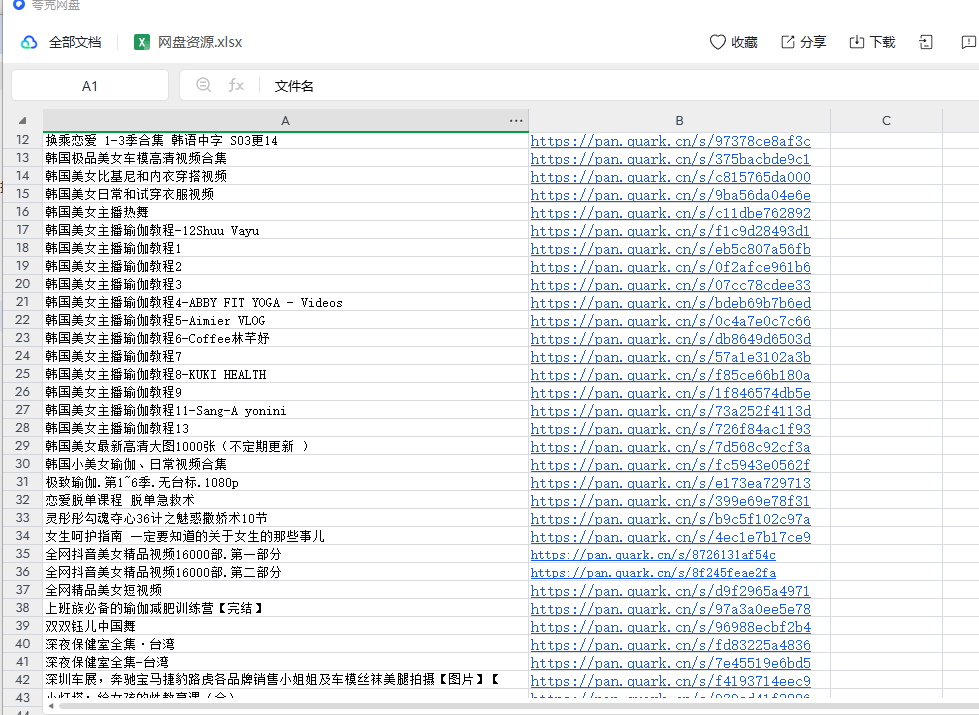Select column C header

(886, 120)
